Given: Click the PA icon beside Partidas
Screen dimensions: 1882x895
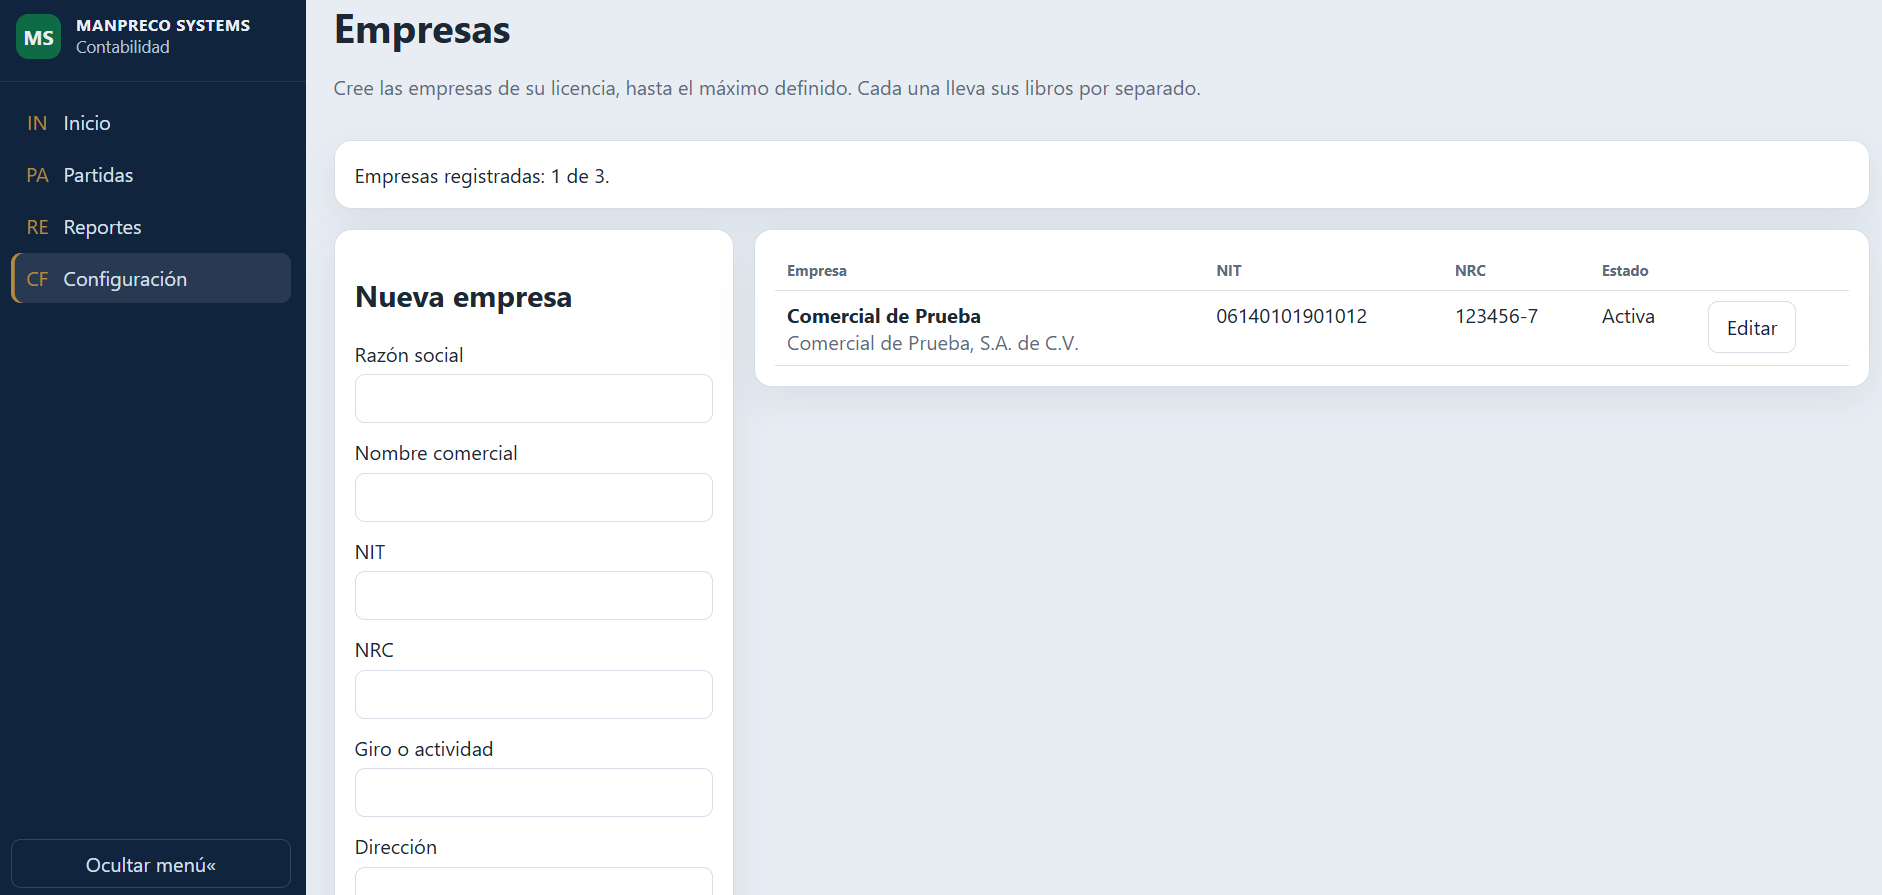Looking at the screenshot, I should click(x=37, y=175).
